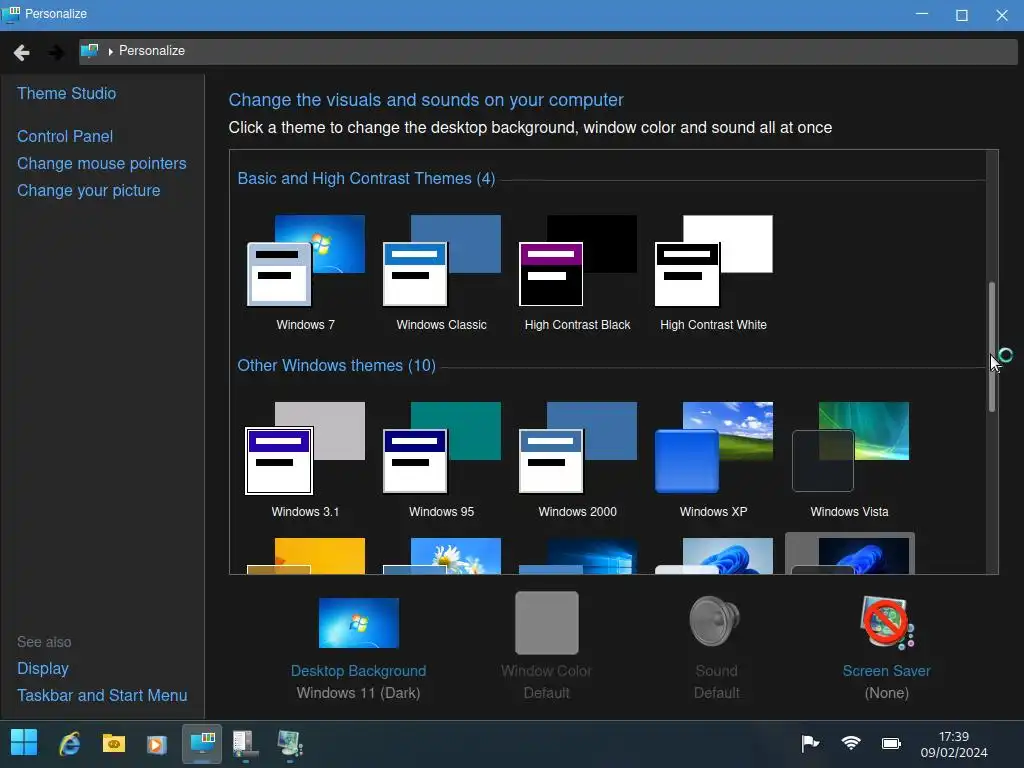Screen dimensions: 1024x768
Task: Open the Sound speaker icon
Action: coord(715,621)
